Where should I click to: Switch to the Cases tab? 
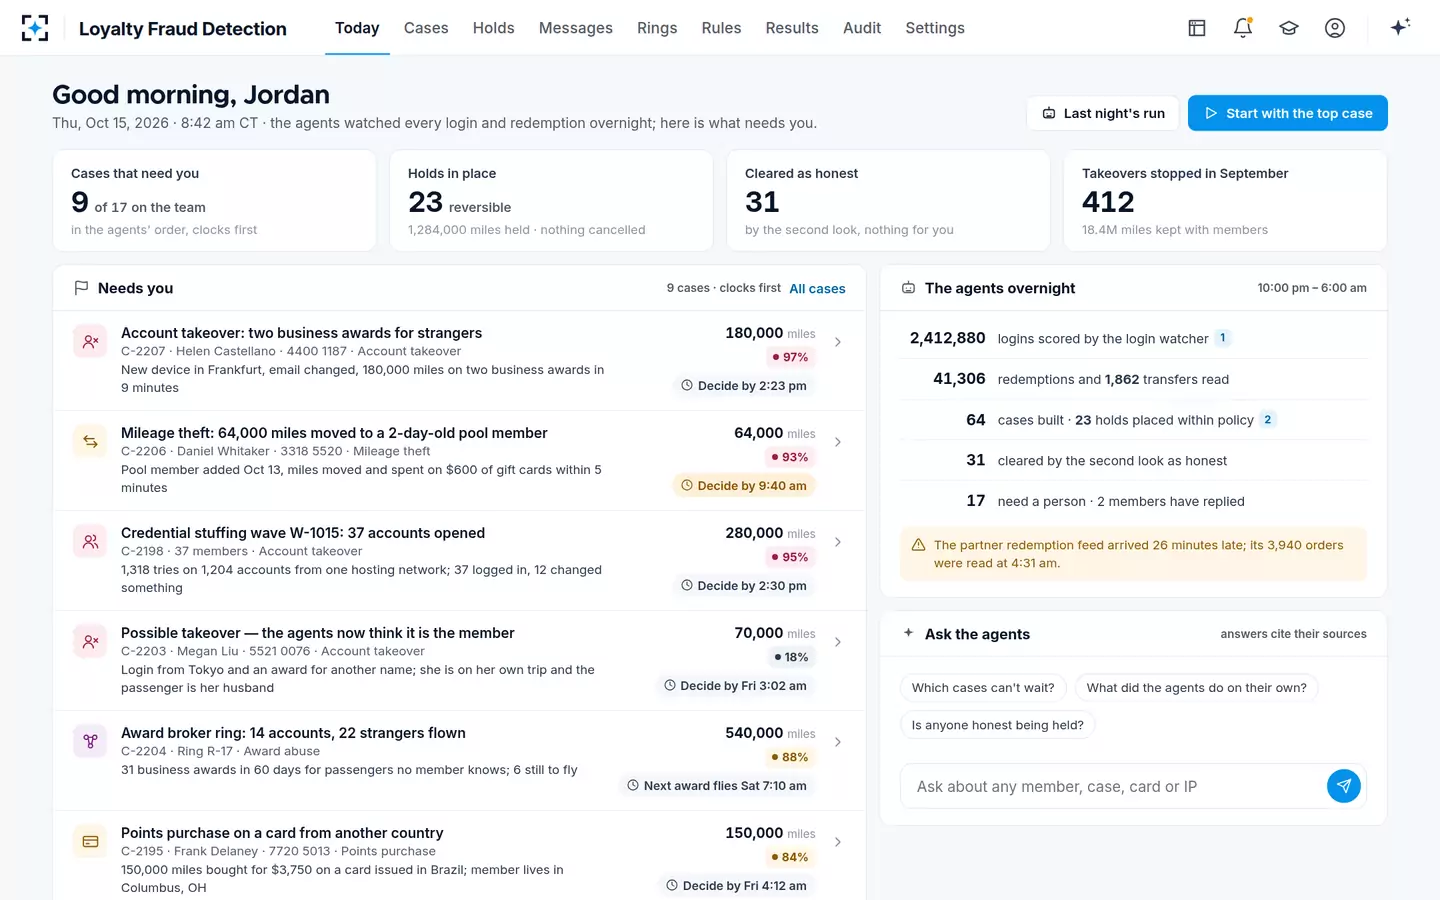pos(426,28)
